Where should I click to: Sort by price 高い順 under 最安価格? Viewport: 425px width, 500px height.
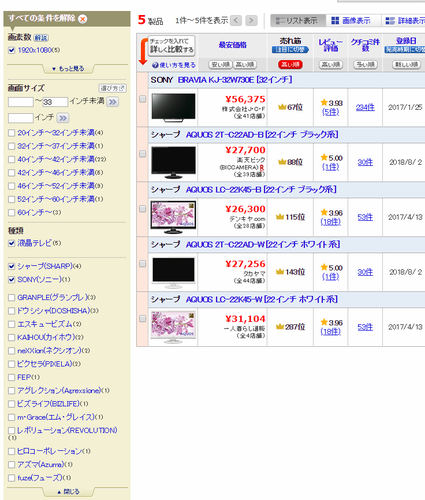coord(245,64)
